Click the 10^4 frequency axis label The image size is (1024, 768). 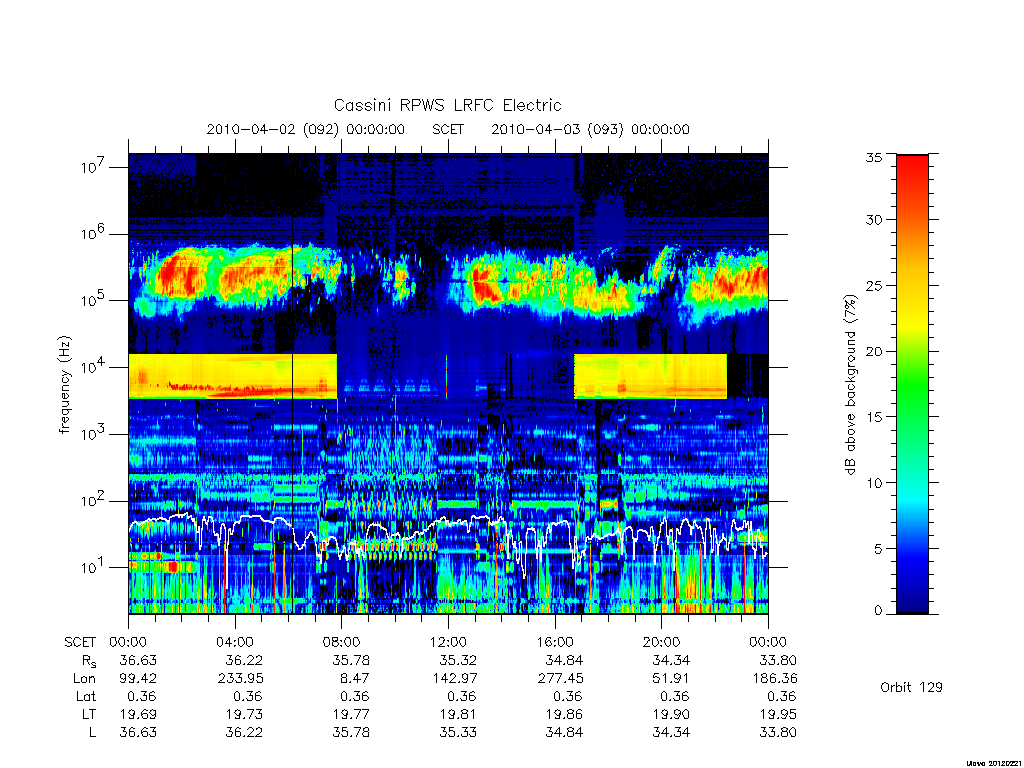(93, 366)
